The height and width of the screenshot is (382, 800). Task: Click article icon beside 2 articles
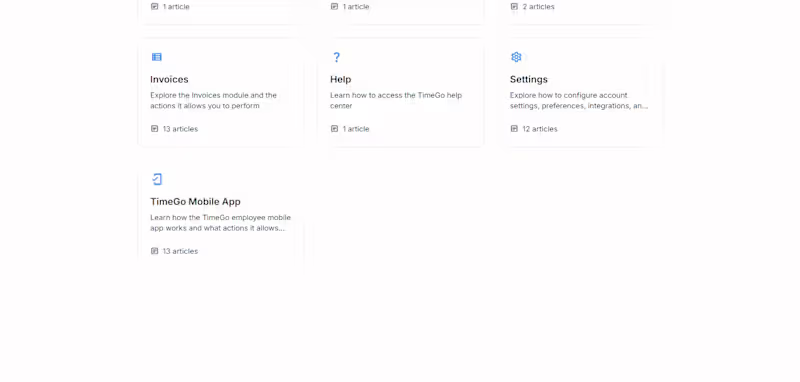pos(514,7)
